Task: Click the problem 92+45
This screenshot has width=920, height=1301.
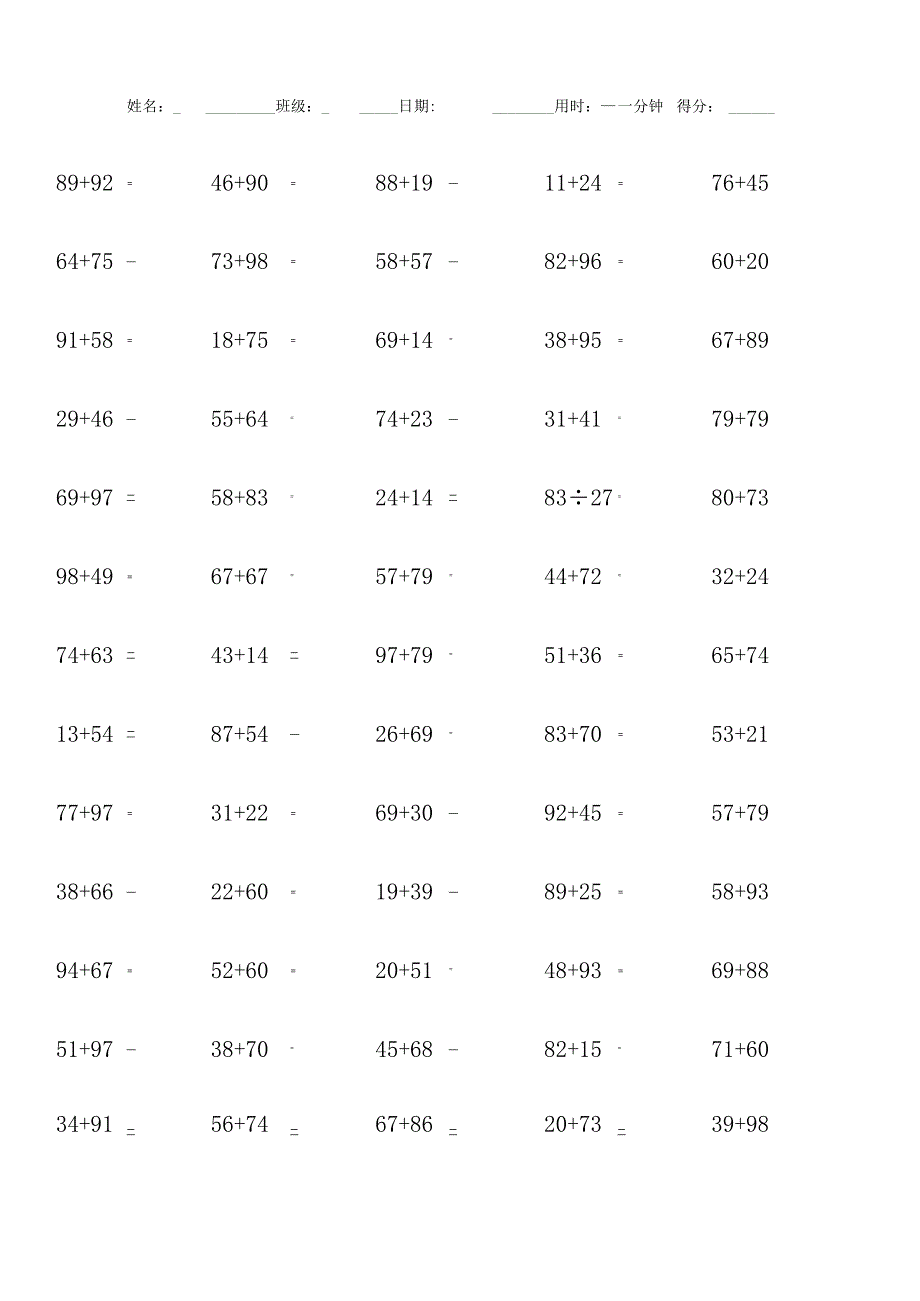Action: [573, 813]
